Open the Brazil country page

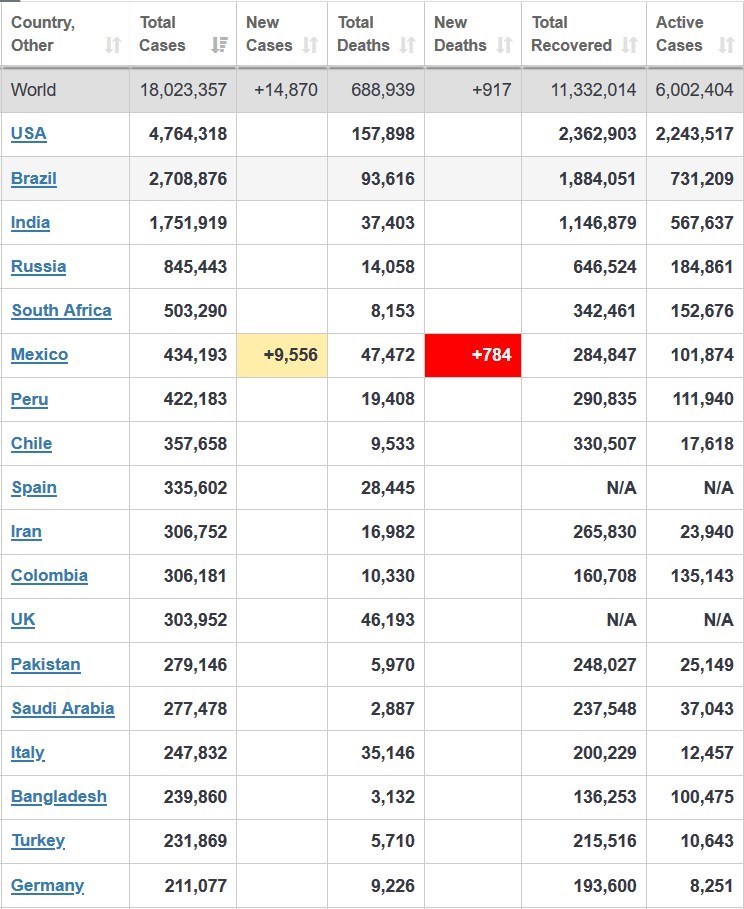pyautogui.click(x=34, y=179)
